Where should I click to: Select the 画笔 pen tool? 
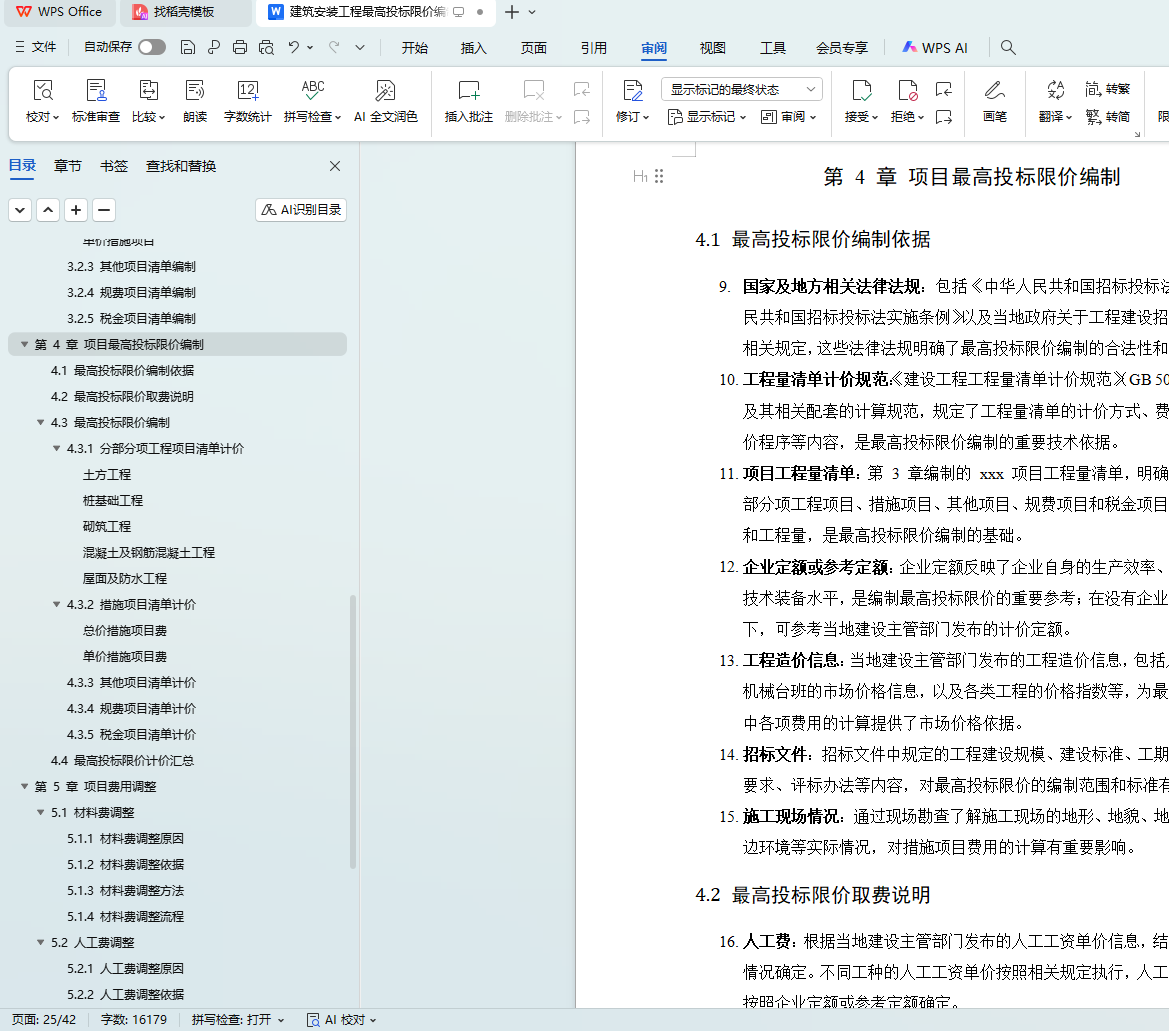(994, 92)
